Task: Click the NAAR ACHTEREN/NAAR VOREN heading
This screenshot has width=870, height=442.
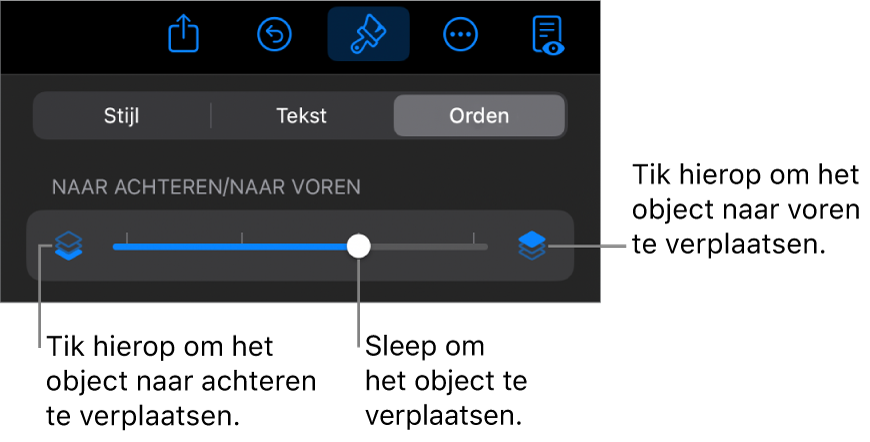Action: point(206,187)
